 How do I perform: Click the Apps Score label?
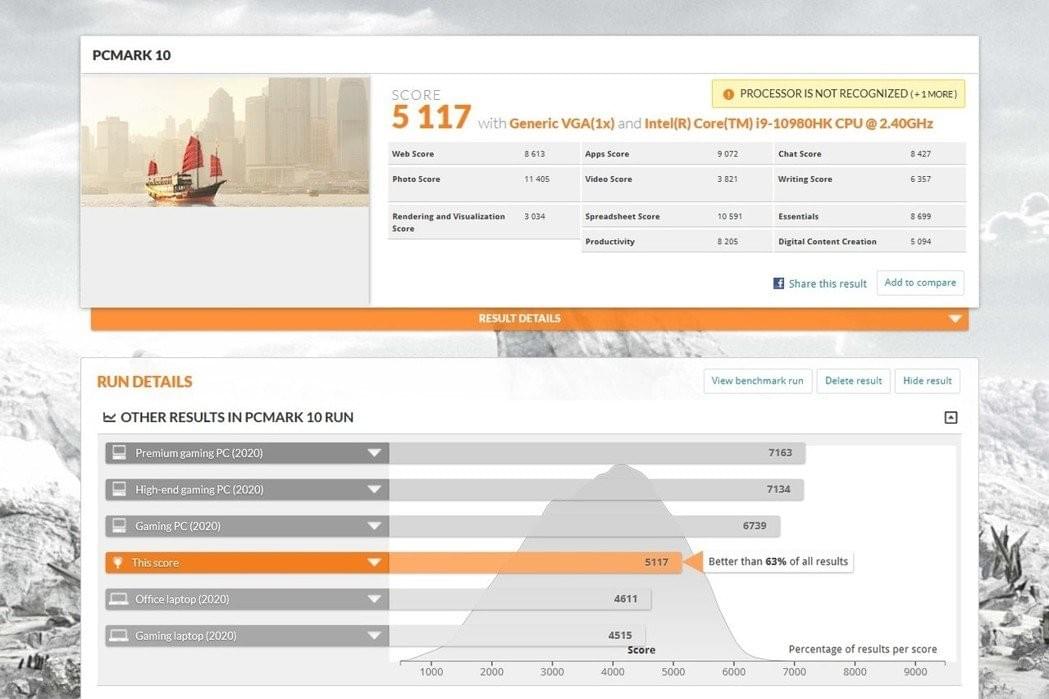(607, 154)
